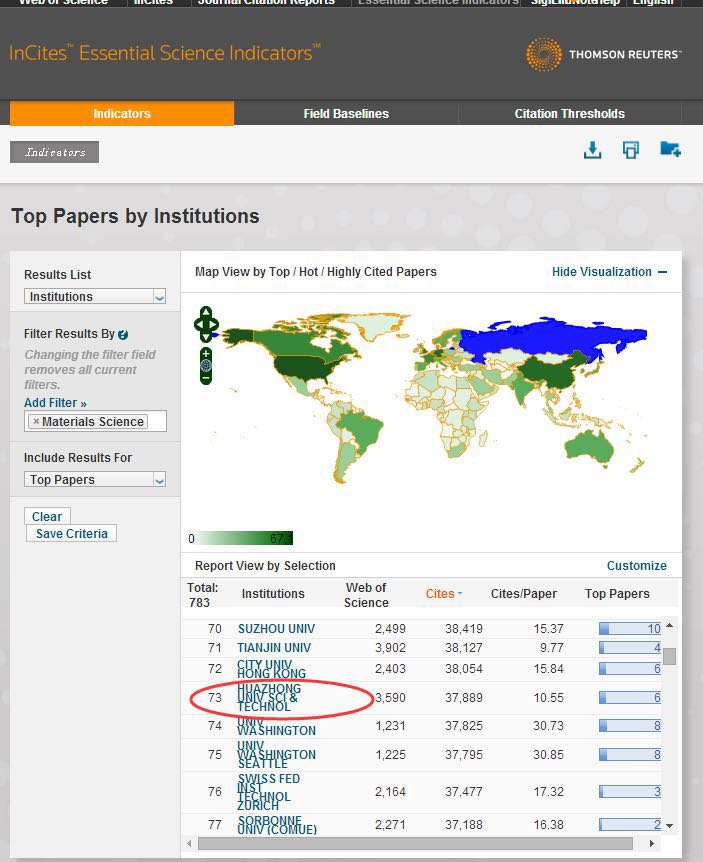703x862 pixels.
Task: Click the add-to-folder icon
Action: 670,150
